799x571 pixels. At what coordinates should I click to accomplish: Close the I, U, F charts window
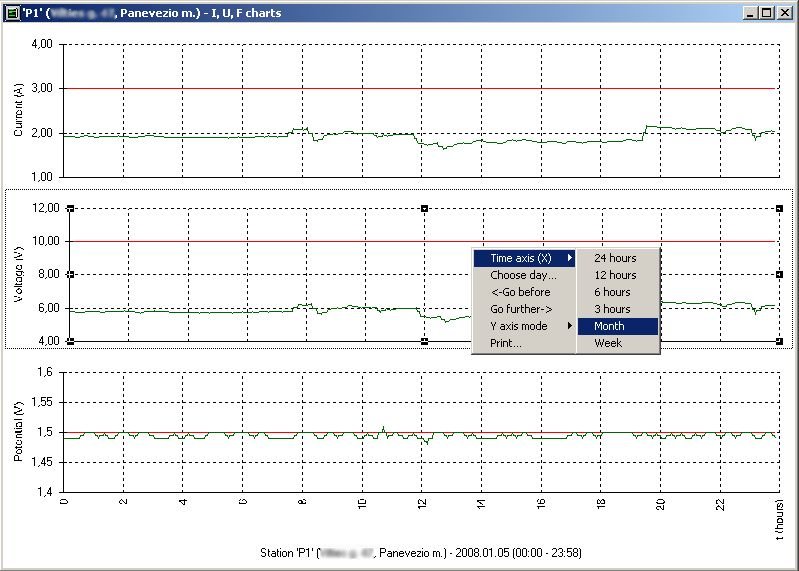[784, 13]
